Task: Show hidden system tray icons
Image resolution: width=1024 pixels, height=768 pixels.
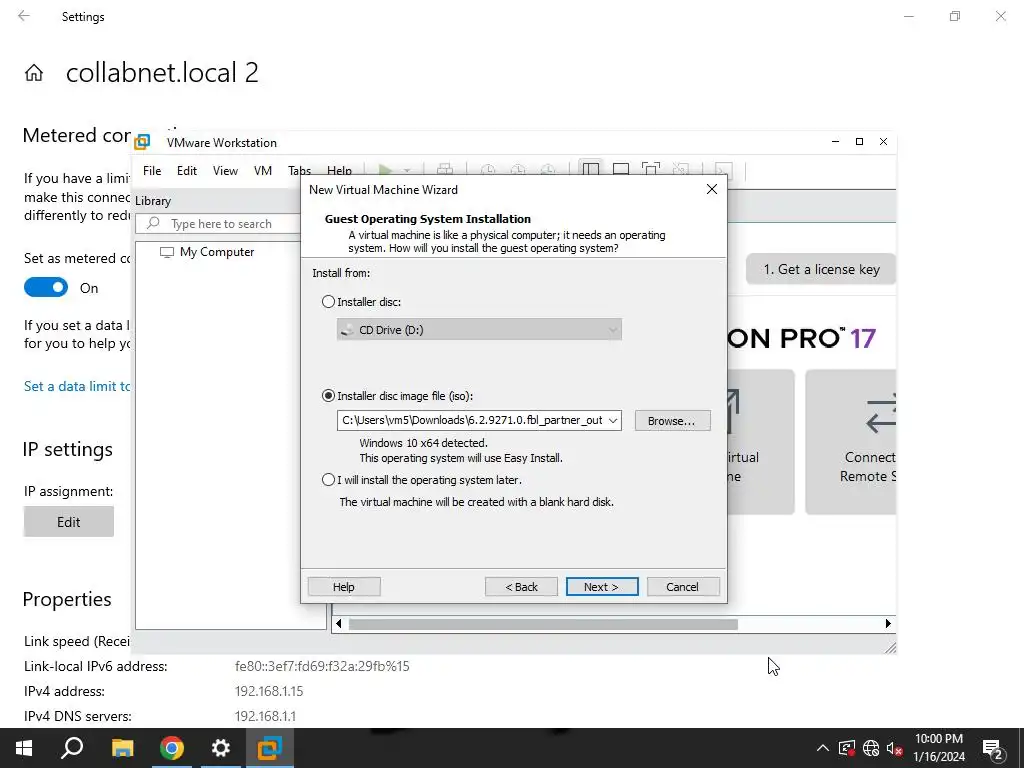Action: pyautogui.click(x=823, y=748)
